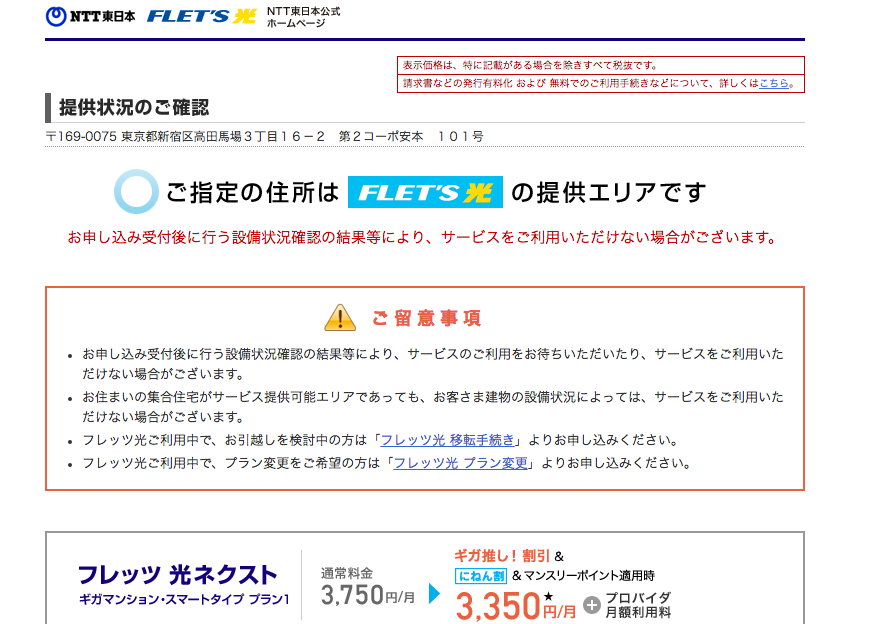The width and height of the screenshot is (895, 624).
Task: Click the yellow warning triangle icon
Action: [340, 317]
